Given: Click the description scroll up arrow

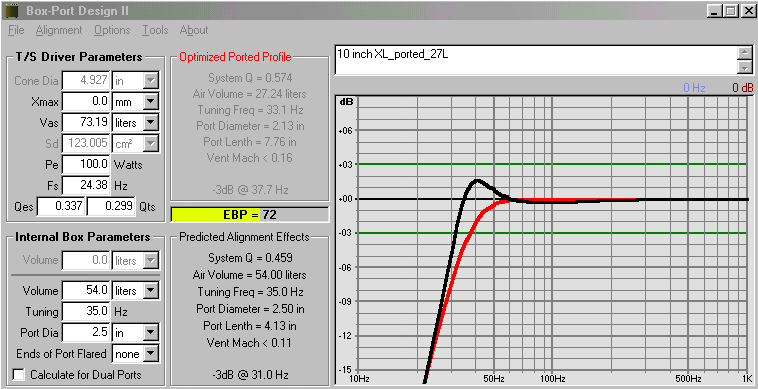Looking at the screenshot, I should [745, 53].
